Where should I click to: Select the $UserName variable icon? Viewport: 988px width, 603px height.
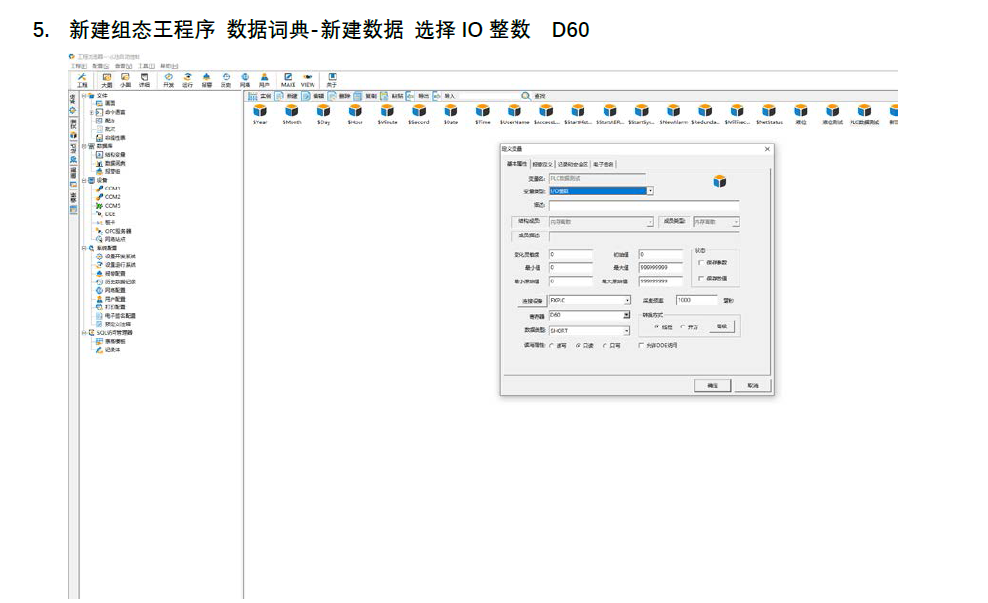(514, 111)
